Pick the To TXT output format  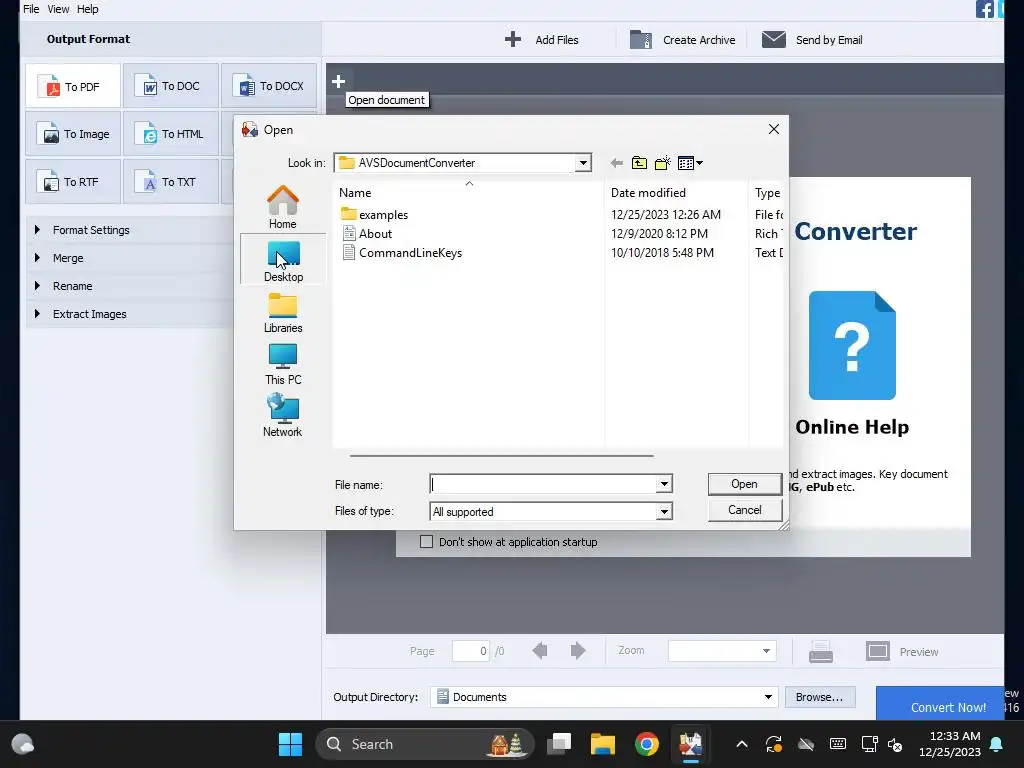(x=170, y=182)
